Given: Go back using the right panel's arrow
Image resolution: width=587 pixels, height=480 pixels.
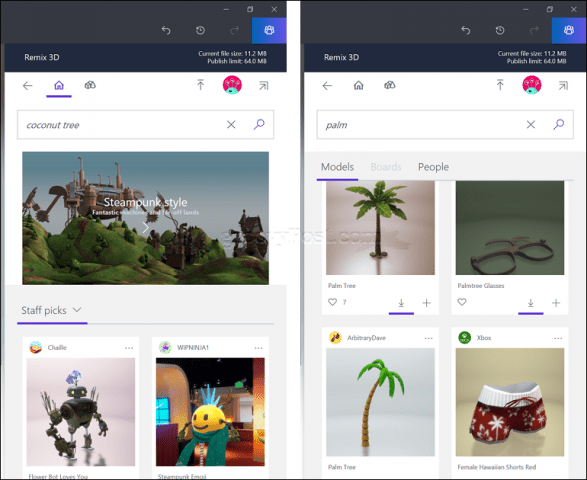Looking at the screenshot, I should [x=327, y=86].
